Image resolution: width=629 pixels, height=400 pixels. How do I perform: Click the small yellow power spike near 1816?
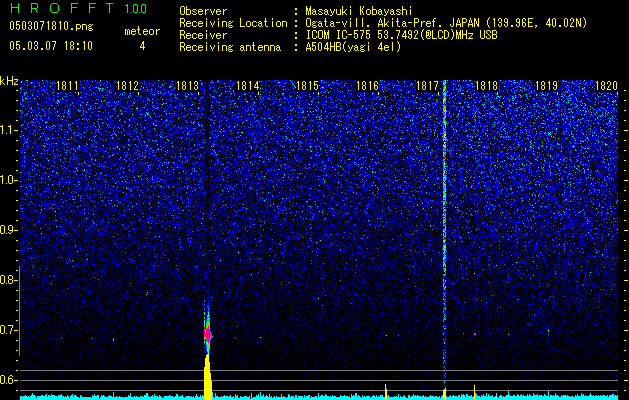tap(386, 392)
